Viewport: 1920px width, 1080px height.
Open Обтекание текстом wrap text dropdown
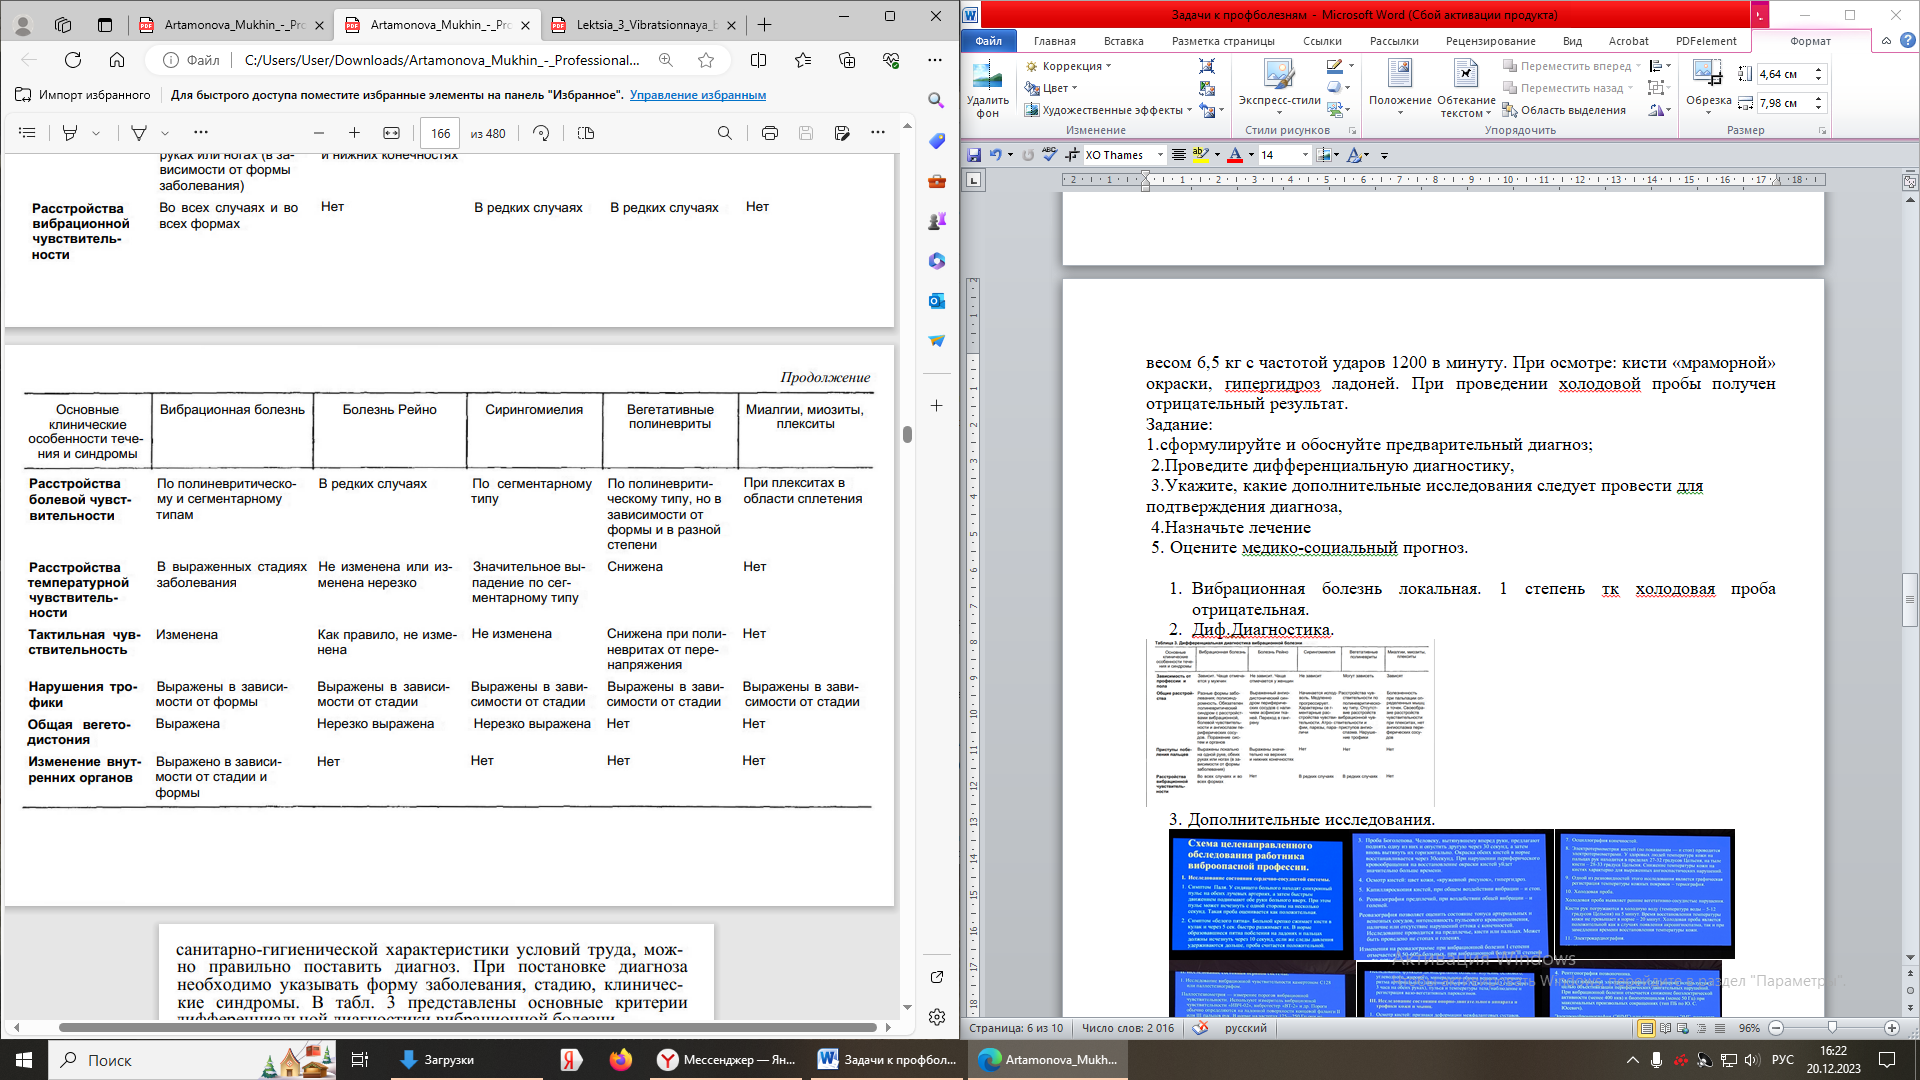pos(1466,88)
